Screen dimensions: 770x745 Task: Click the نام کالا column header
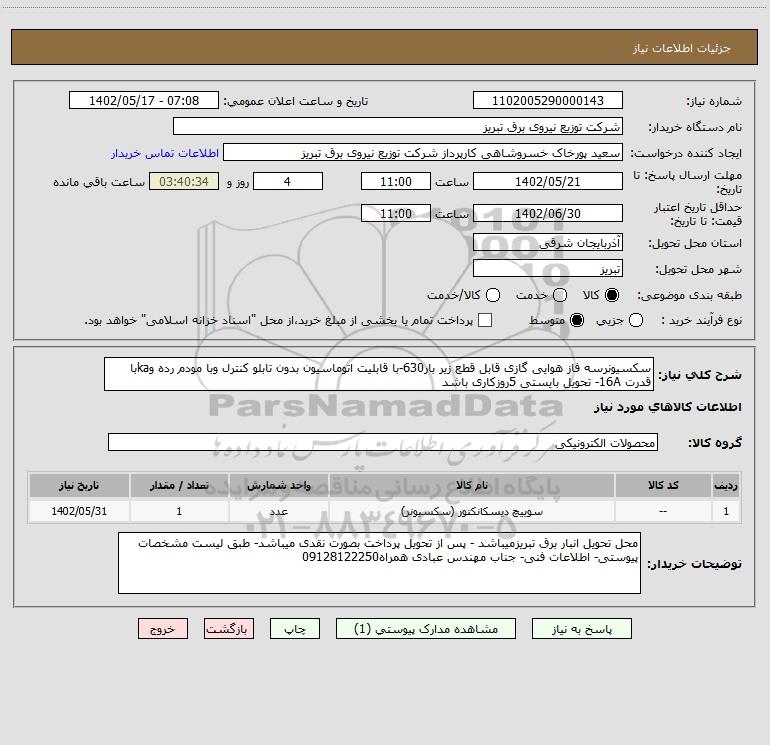tap(471, 485)
